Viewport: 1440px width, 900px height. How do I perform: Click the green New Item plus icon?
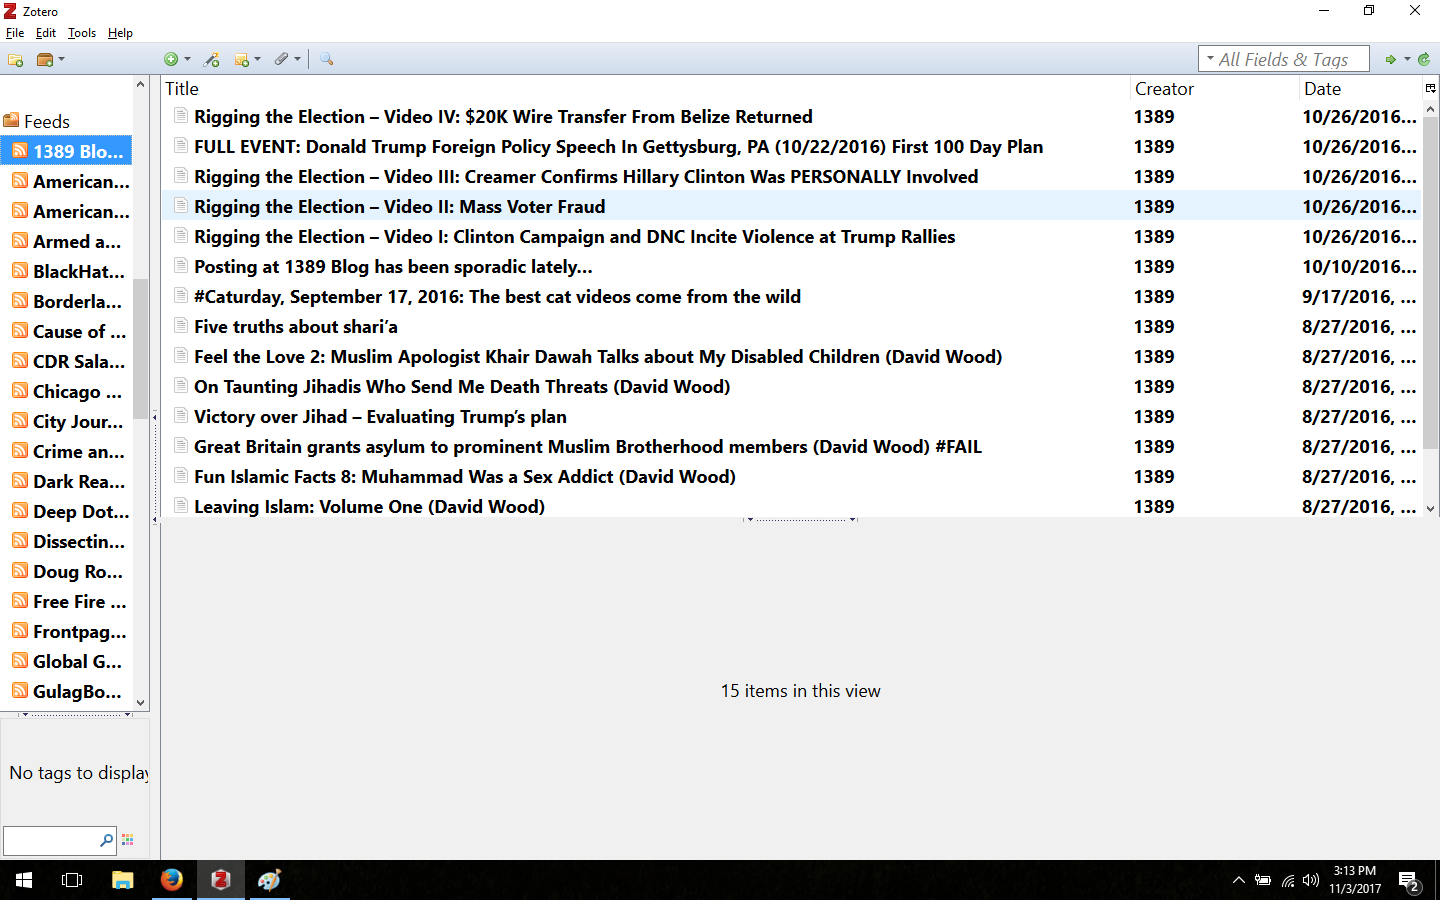pos(171,60)
